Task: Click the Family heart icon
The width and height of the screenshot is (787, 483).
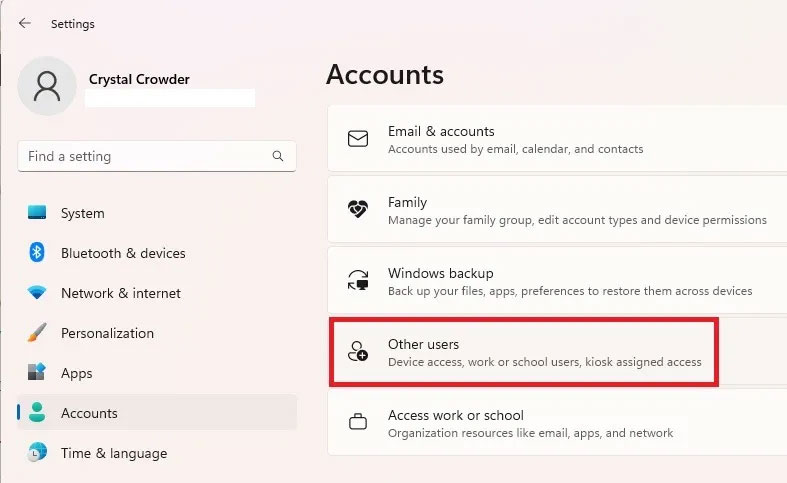Action: click(x=358, y=210)
